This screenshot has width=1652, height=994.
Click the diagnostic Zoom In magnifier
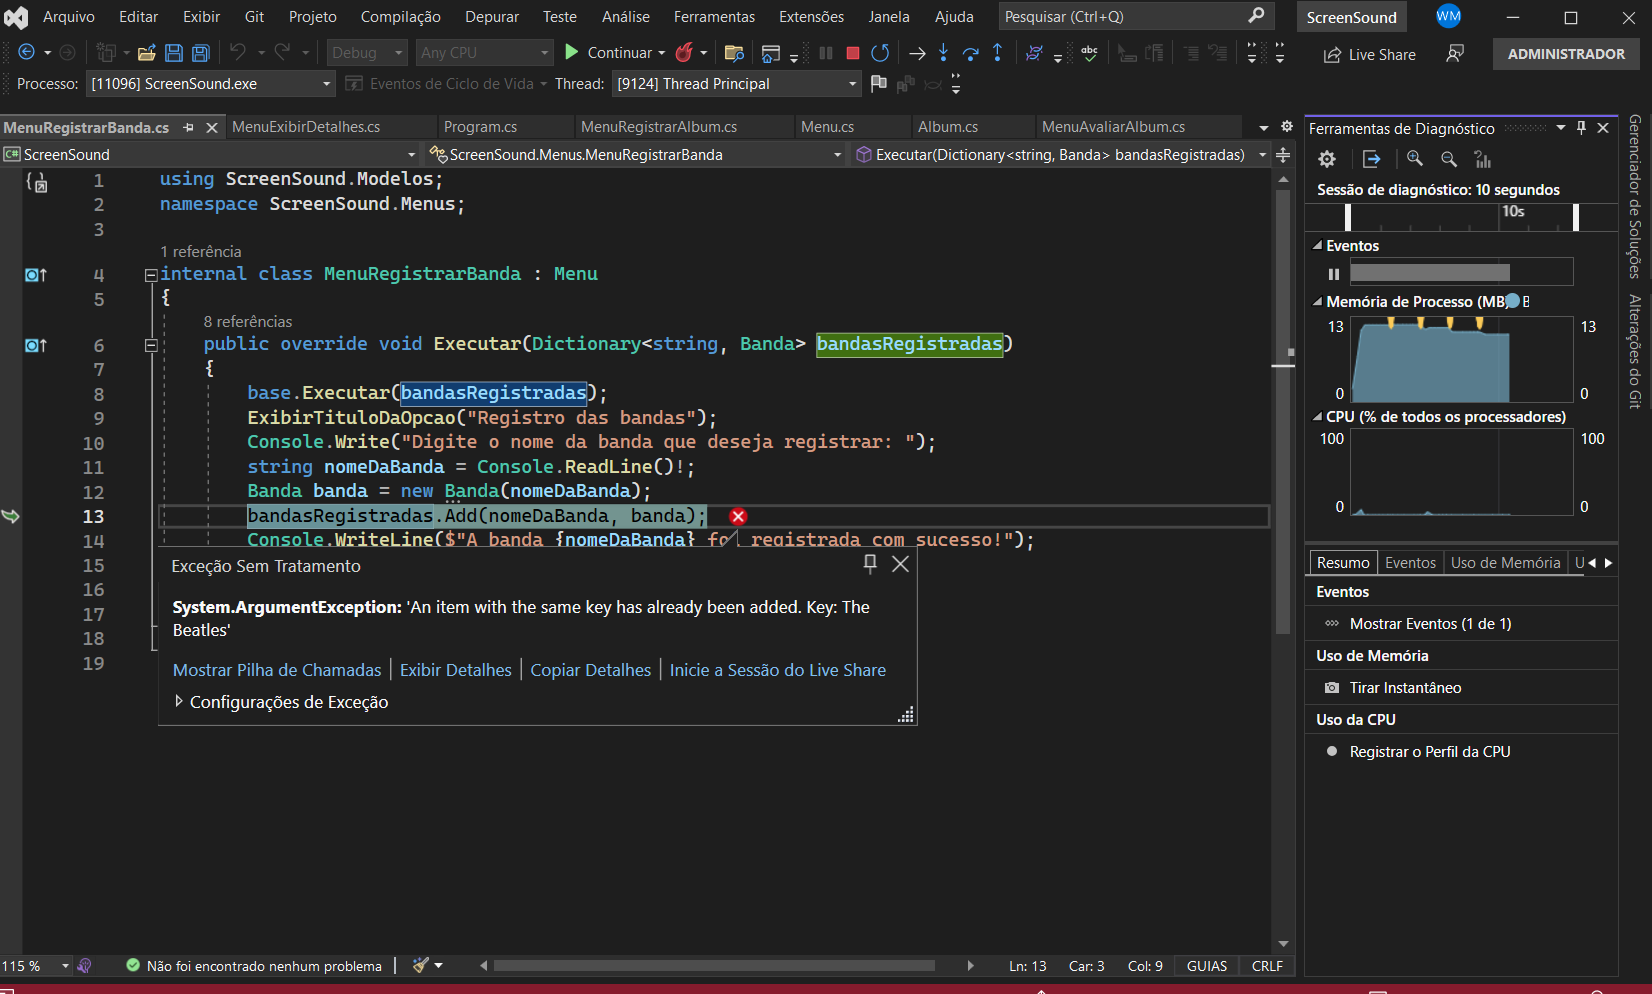point(1415,159)
